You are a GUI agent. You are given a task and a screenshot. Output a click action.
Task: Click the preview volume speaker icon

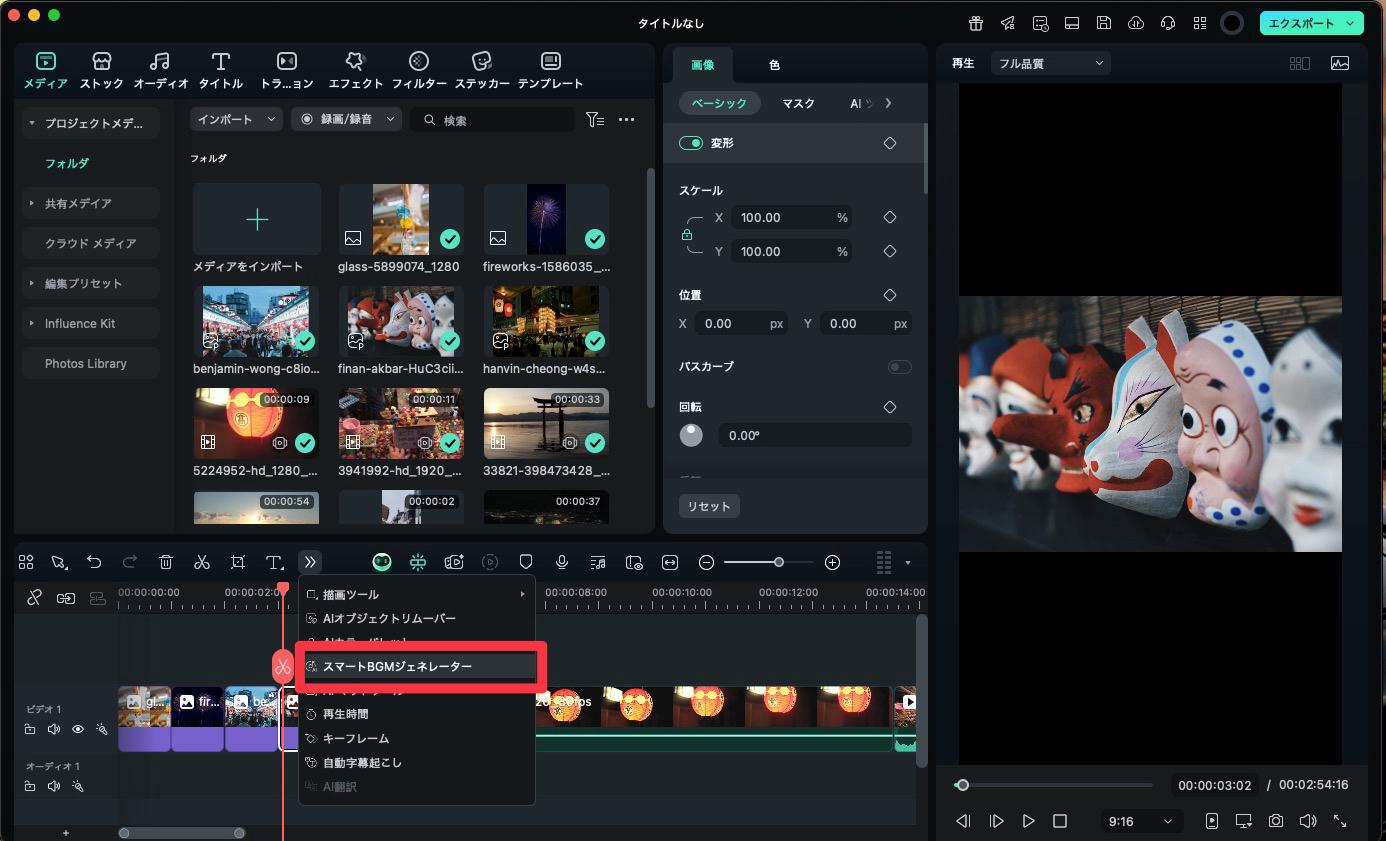click(x=1308, y=821)
